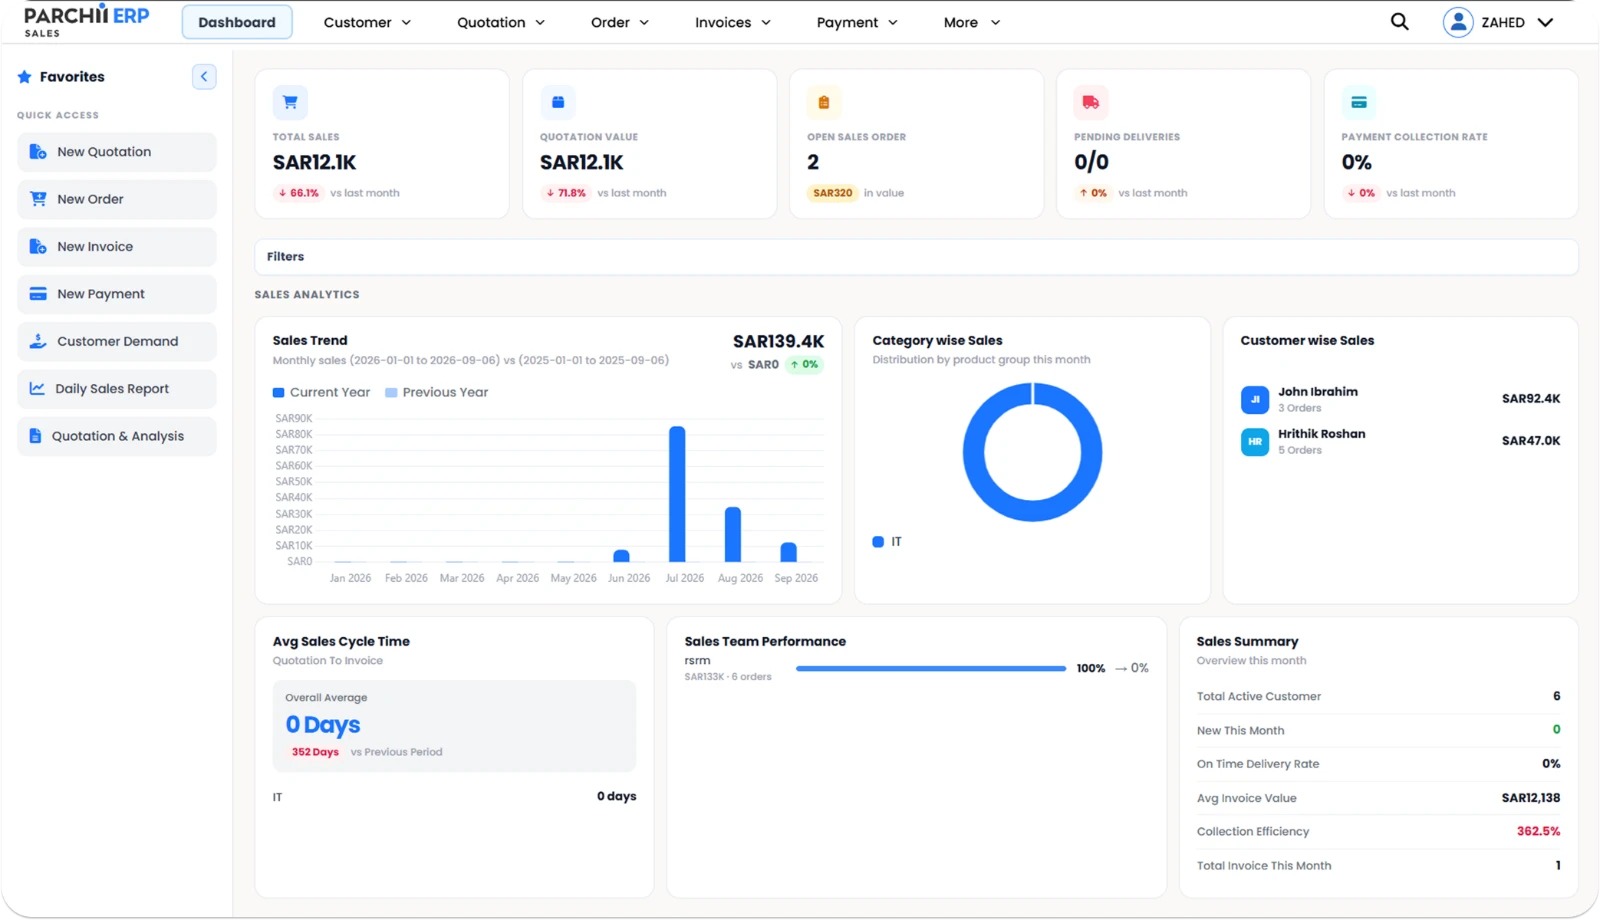This screenshot has height=920, width=1600.
Task: Click the Favorites star icon
Action: tap(25, 77)
